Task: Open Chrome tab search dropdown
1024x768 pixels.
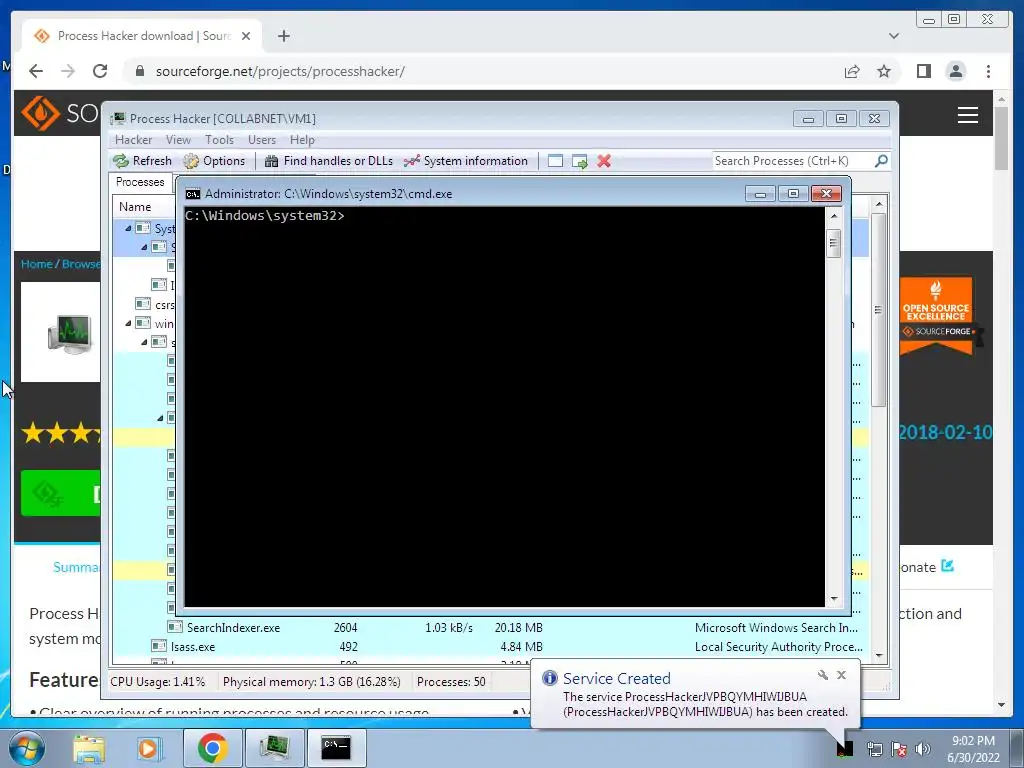Action: point(894,36)
